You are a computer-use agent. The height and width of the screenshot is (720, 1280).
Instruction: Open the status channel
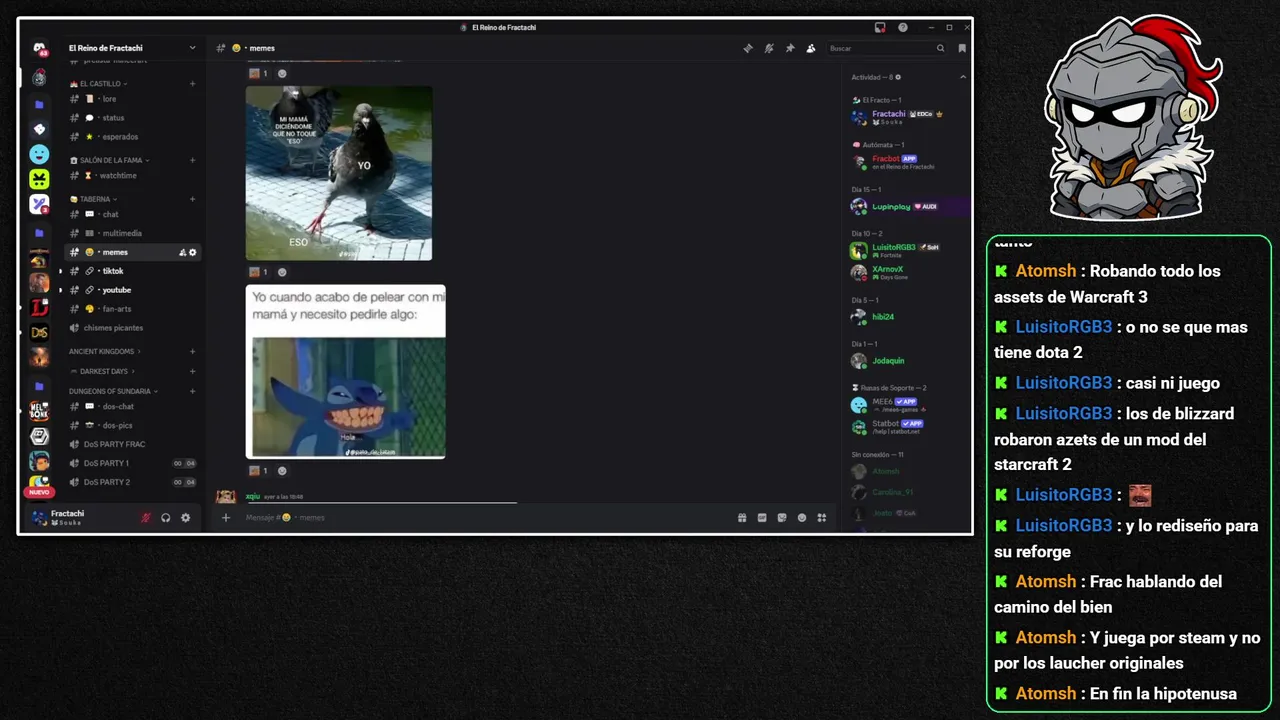[133, 118]
